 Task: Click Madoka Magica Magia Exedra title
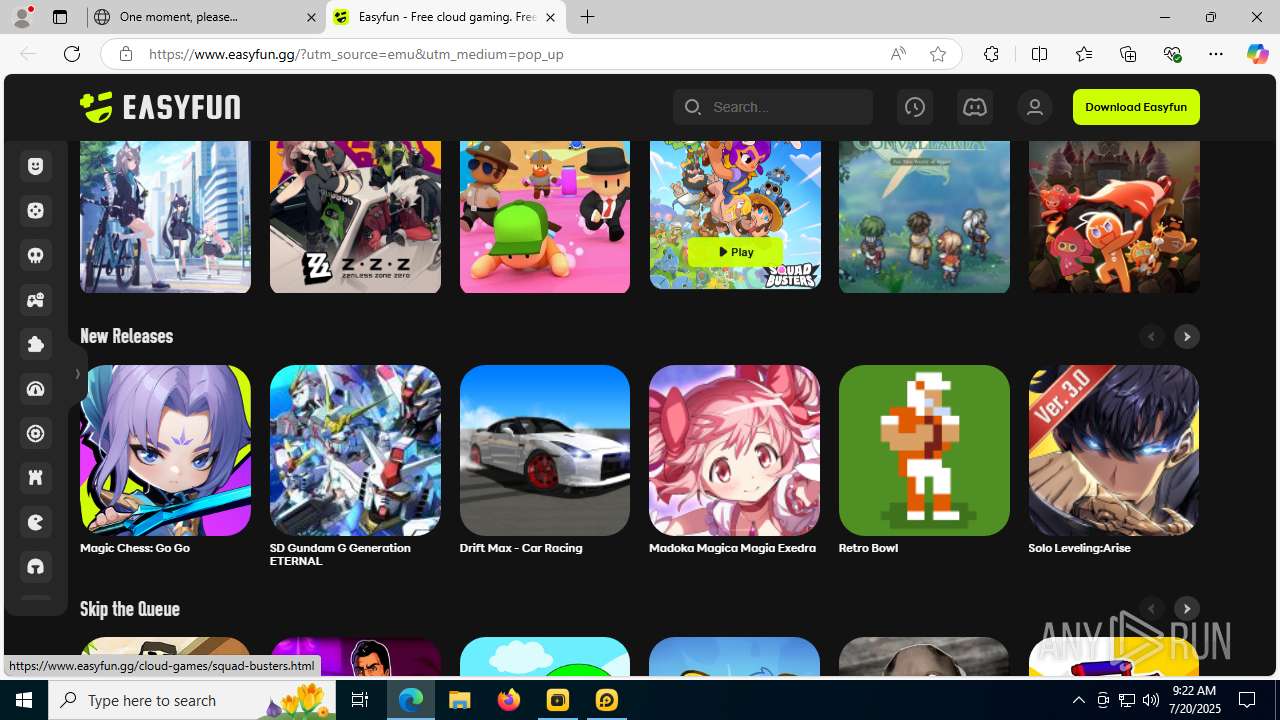point(732,548)
